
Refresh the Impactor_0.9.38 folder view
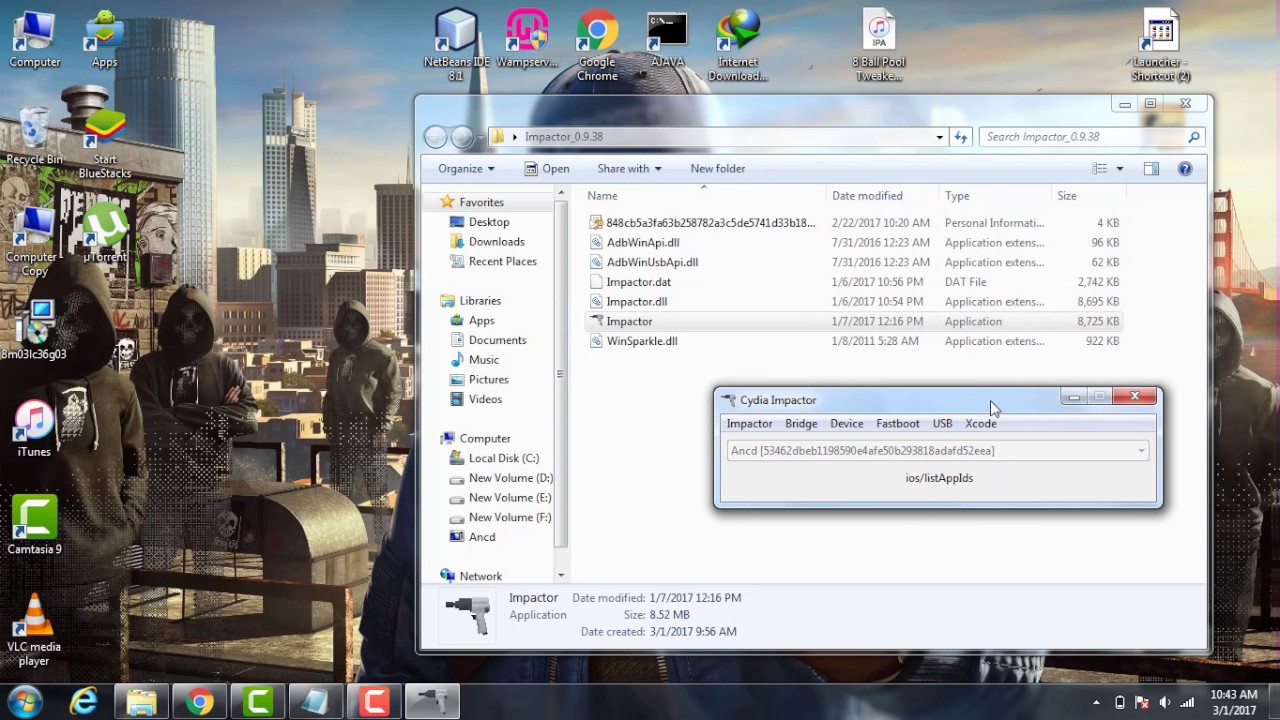coord(961,137)
